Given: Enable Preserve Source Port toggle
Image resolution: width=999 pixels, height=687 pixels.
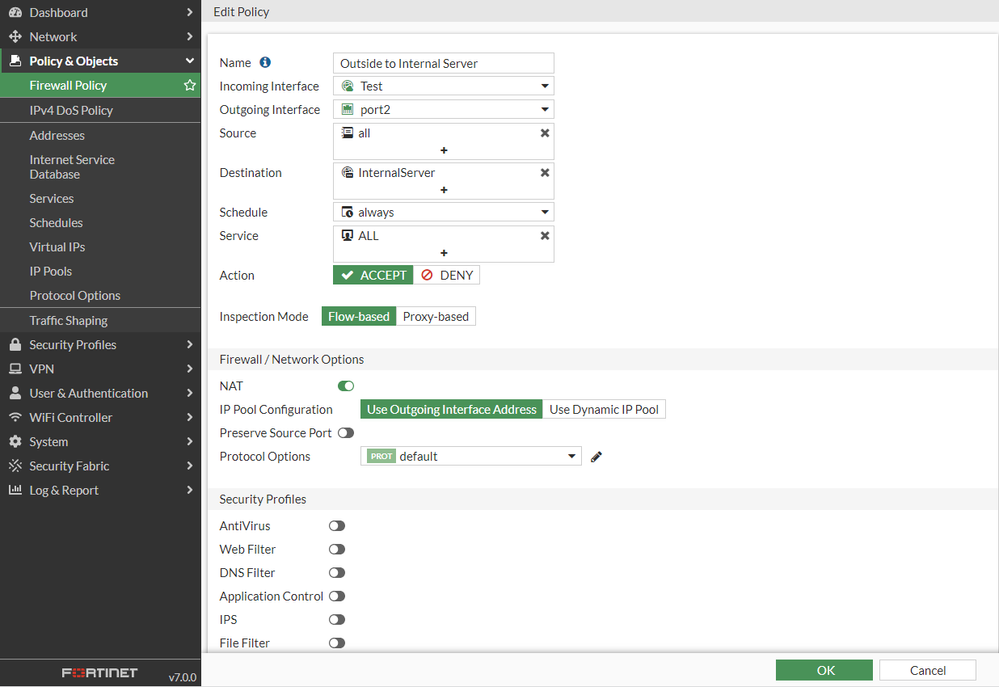Looking at the screenshot, I should pos(345,433).
